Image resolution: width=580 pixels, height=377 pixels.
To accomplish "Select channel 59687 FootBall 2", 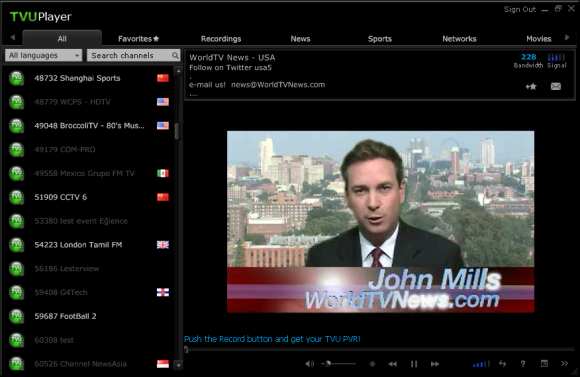I will 89,316.
